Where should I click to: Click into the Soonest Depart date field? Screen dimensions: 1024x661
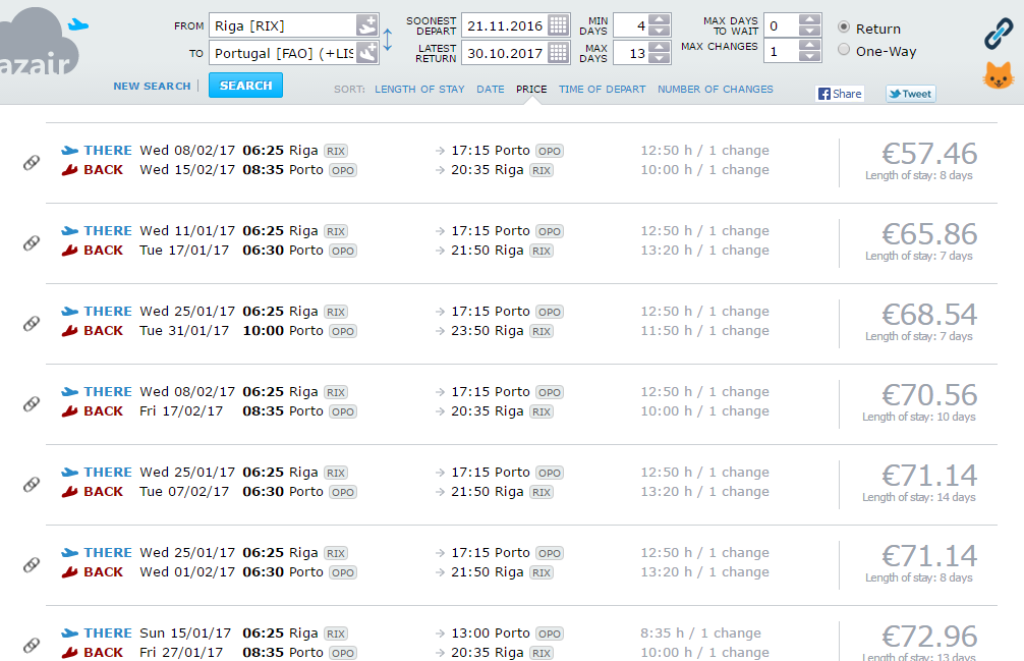coord(503,25)
